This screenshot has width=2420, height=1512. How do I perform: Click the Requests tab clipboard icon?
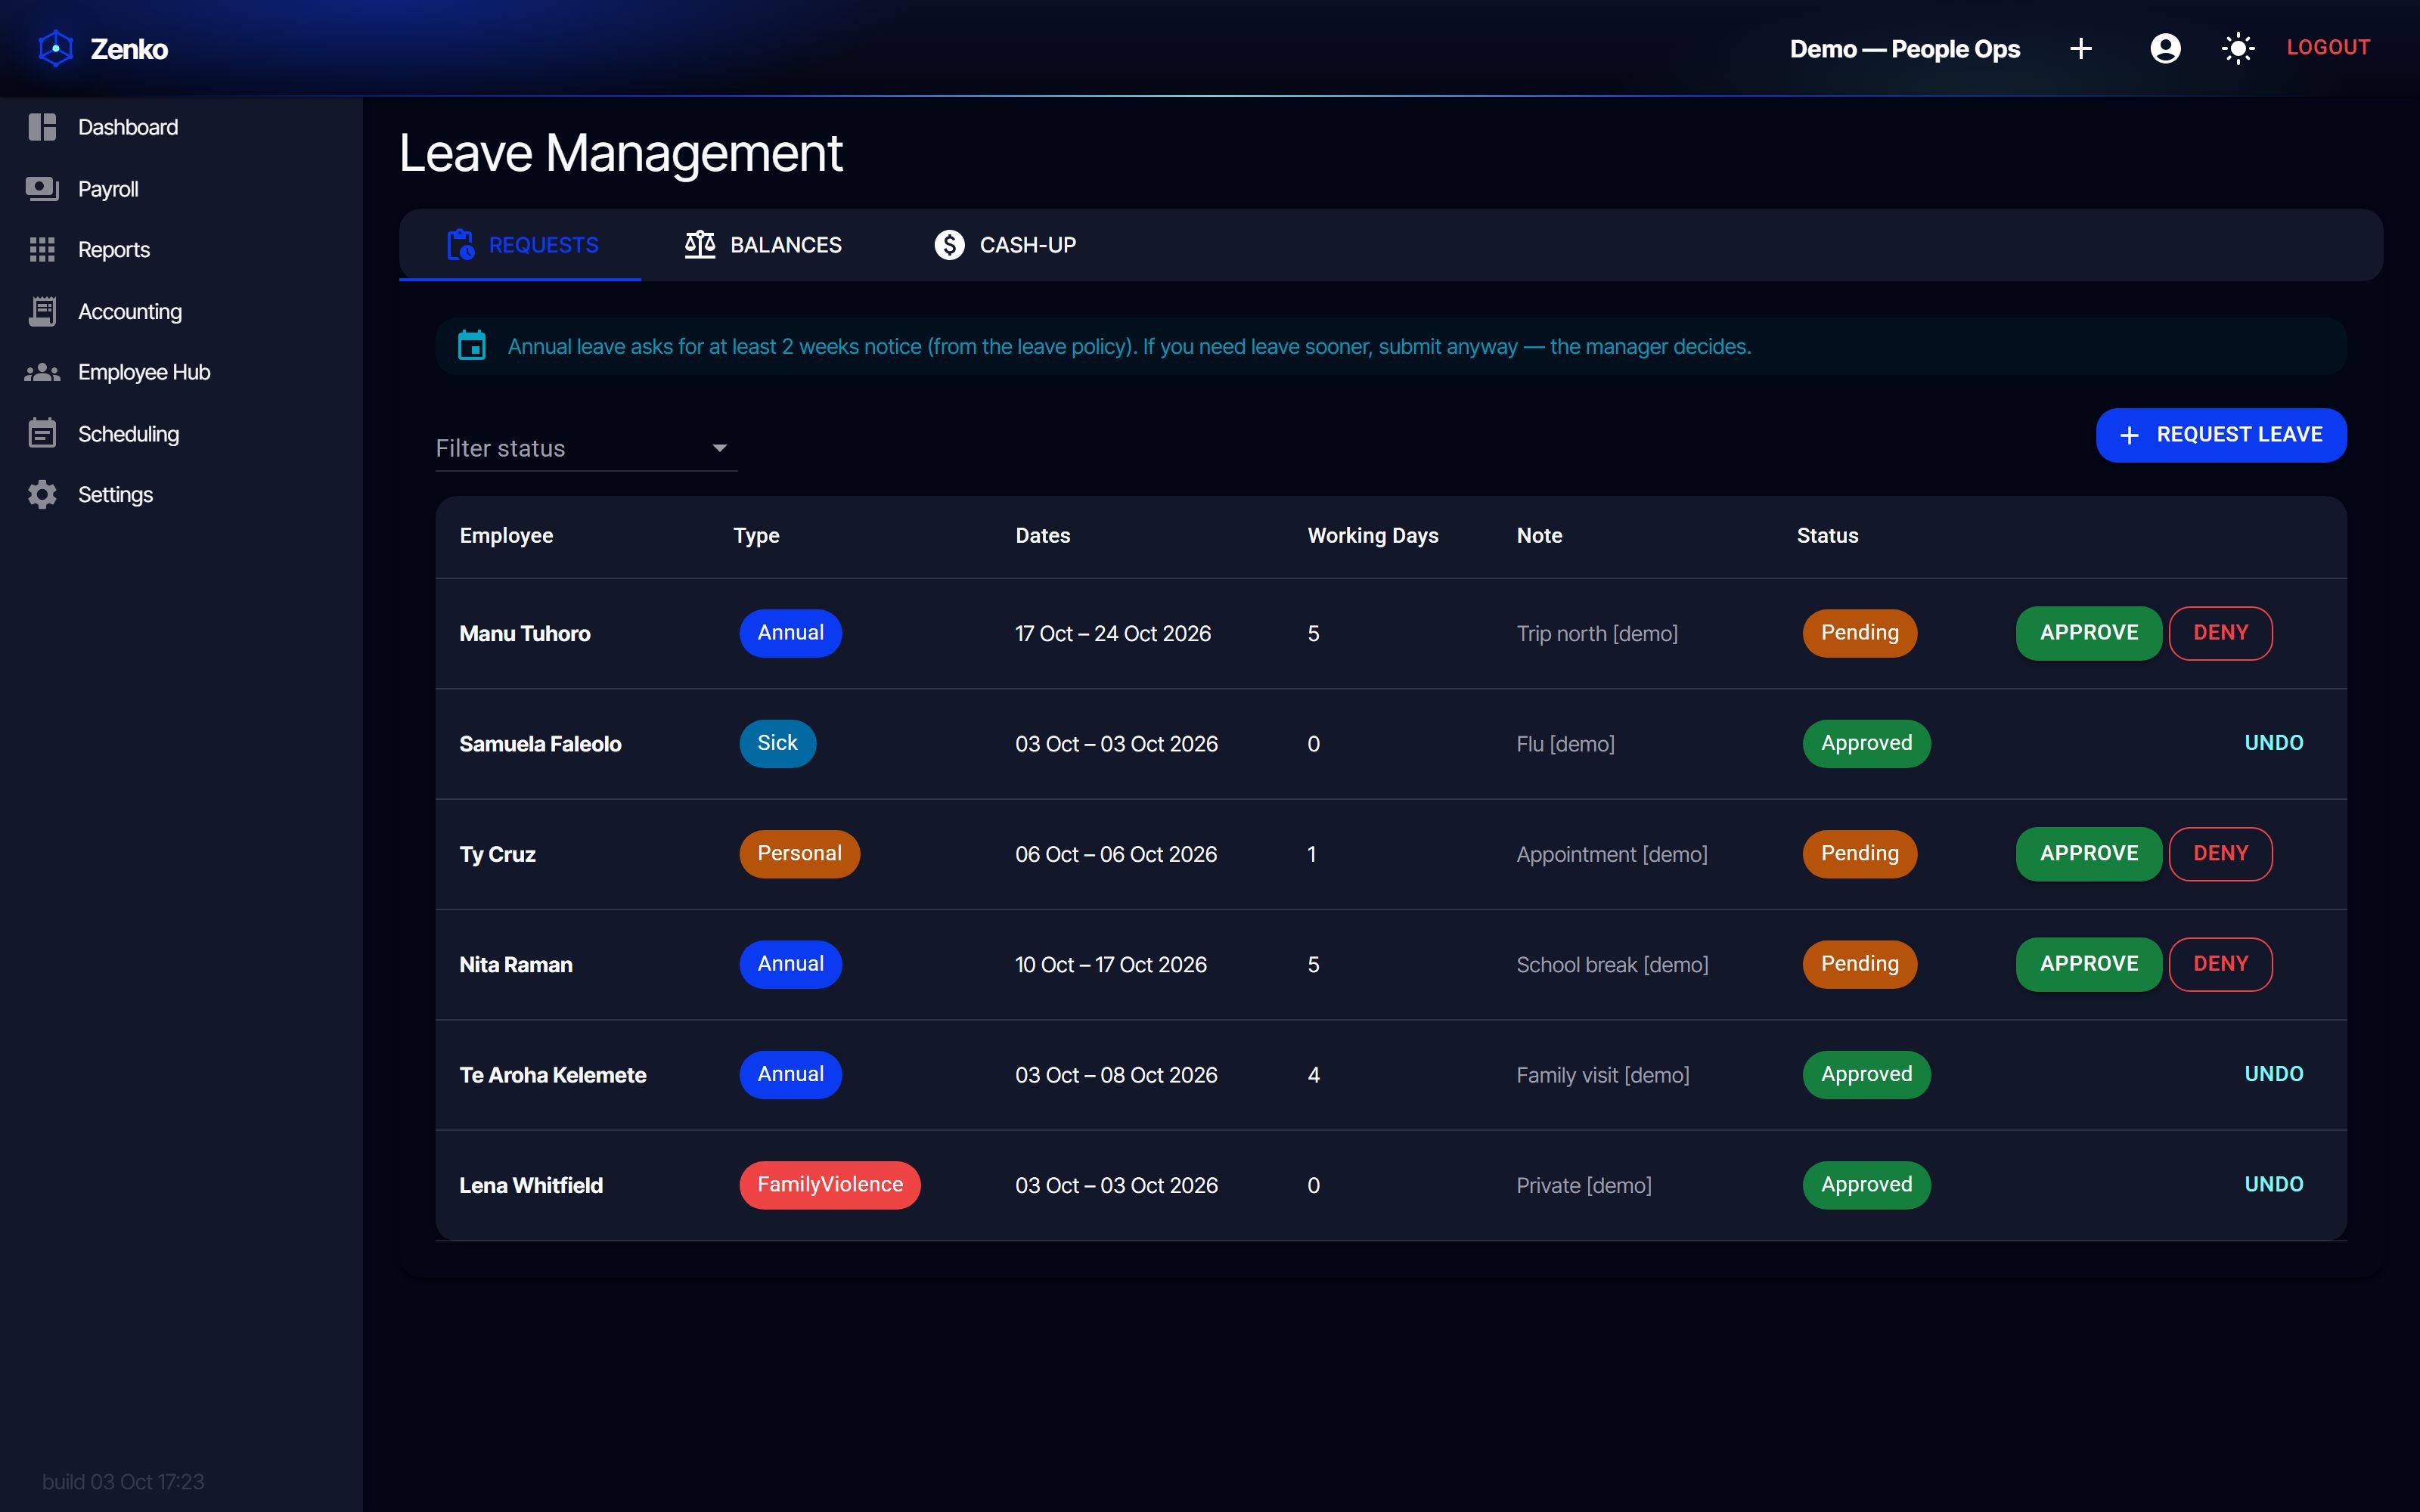click(x=460, y=244)
